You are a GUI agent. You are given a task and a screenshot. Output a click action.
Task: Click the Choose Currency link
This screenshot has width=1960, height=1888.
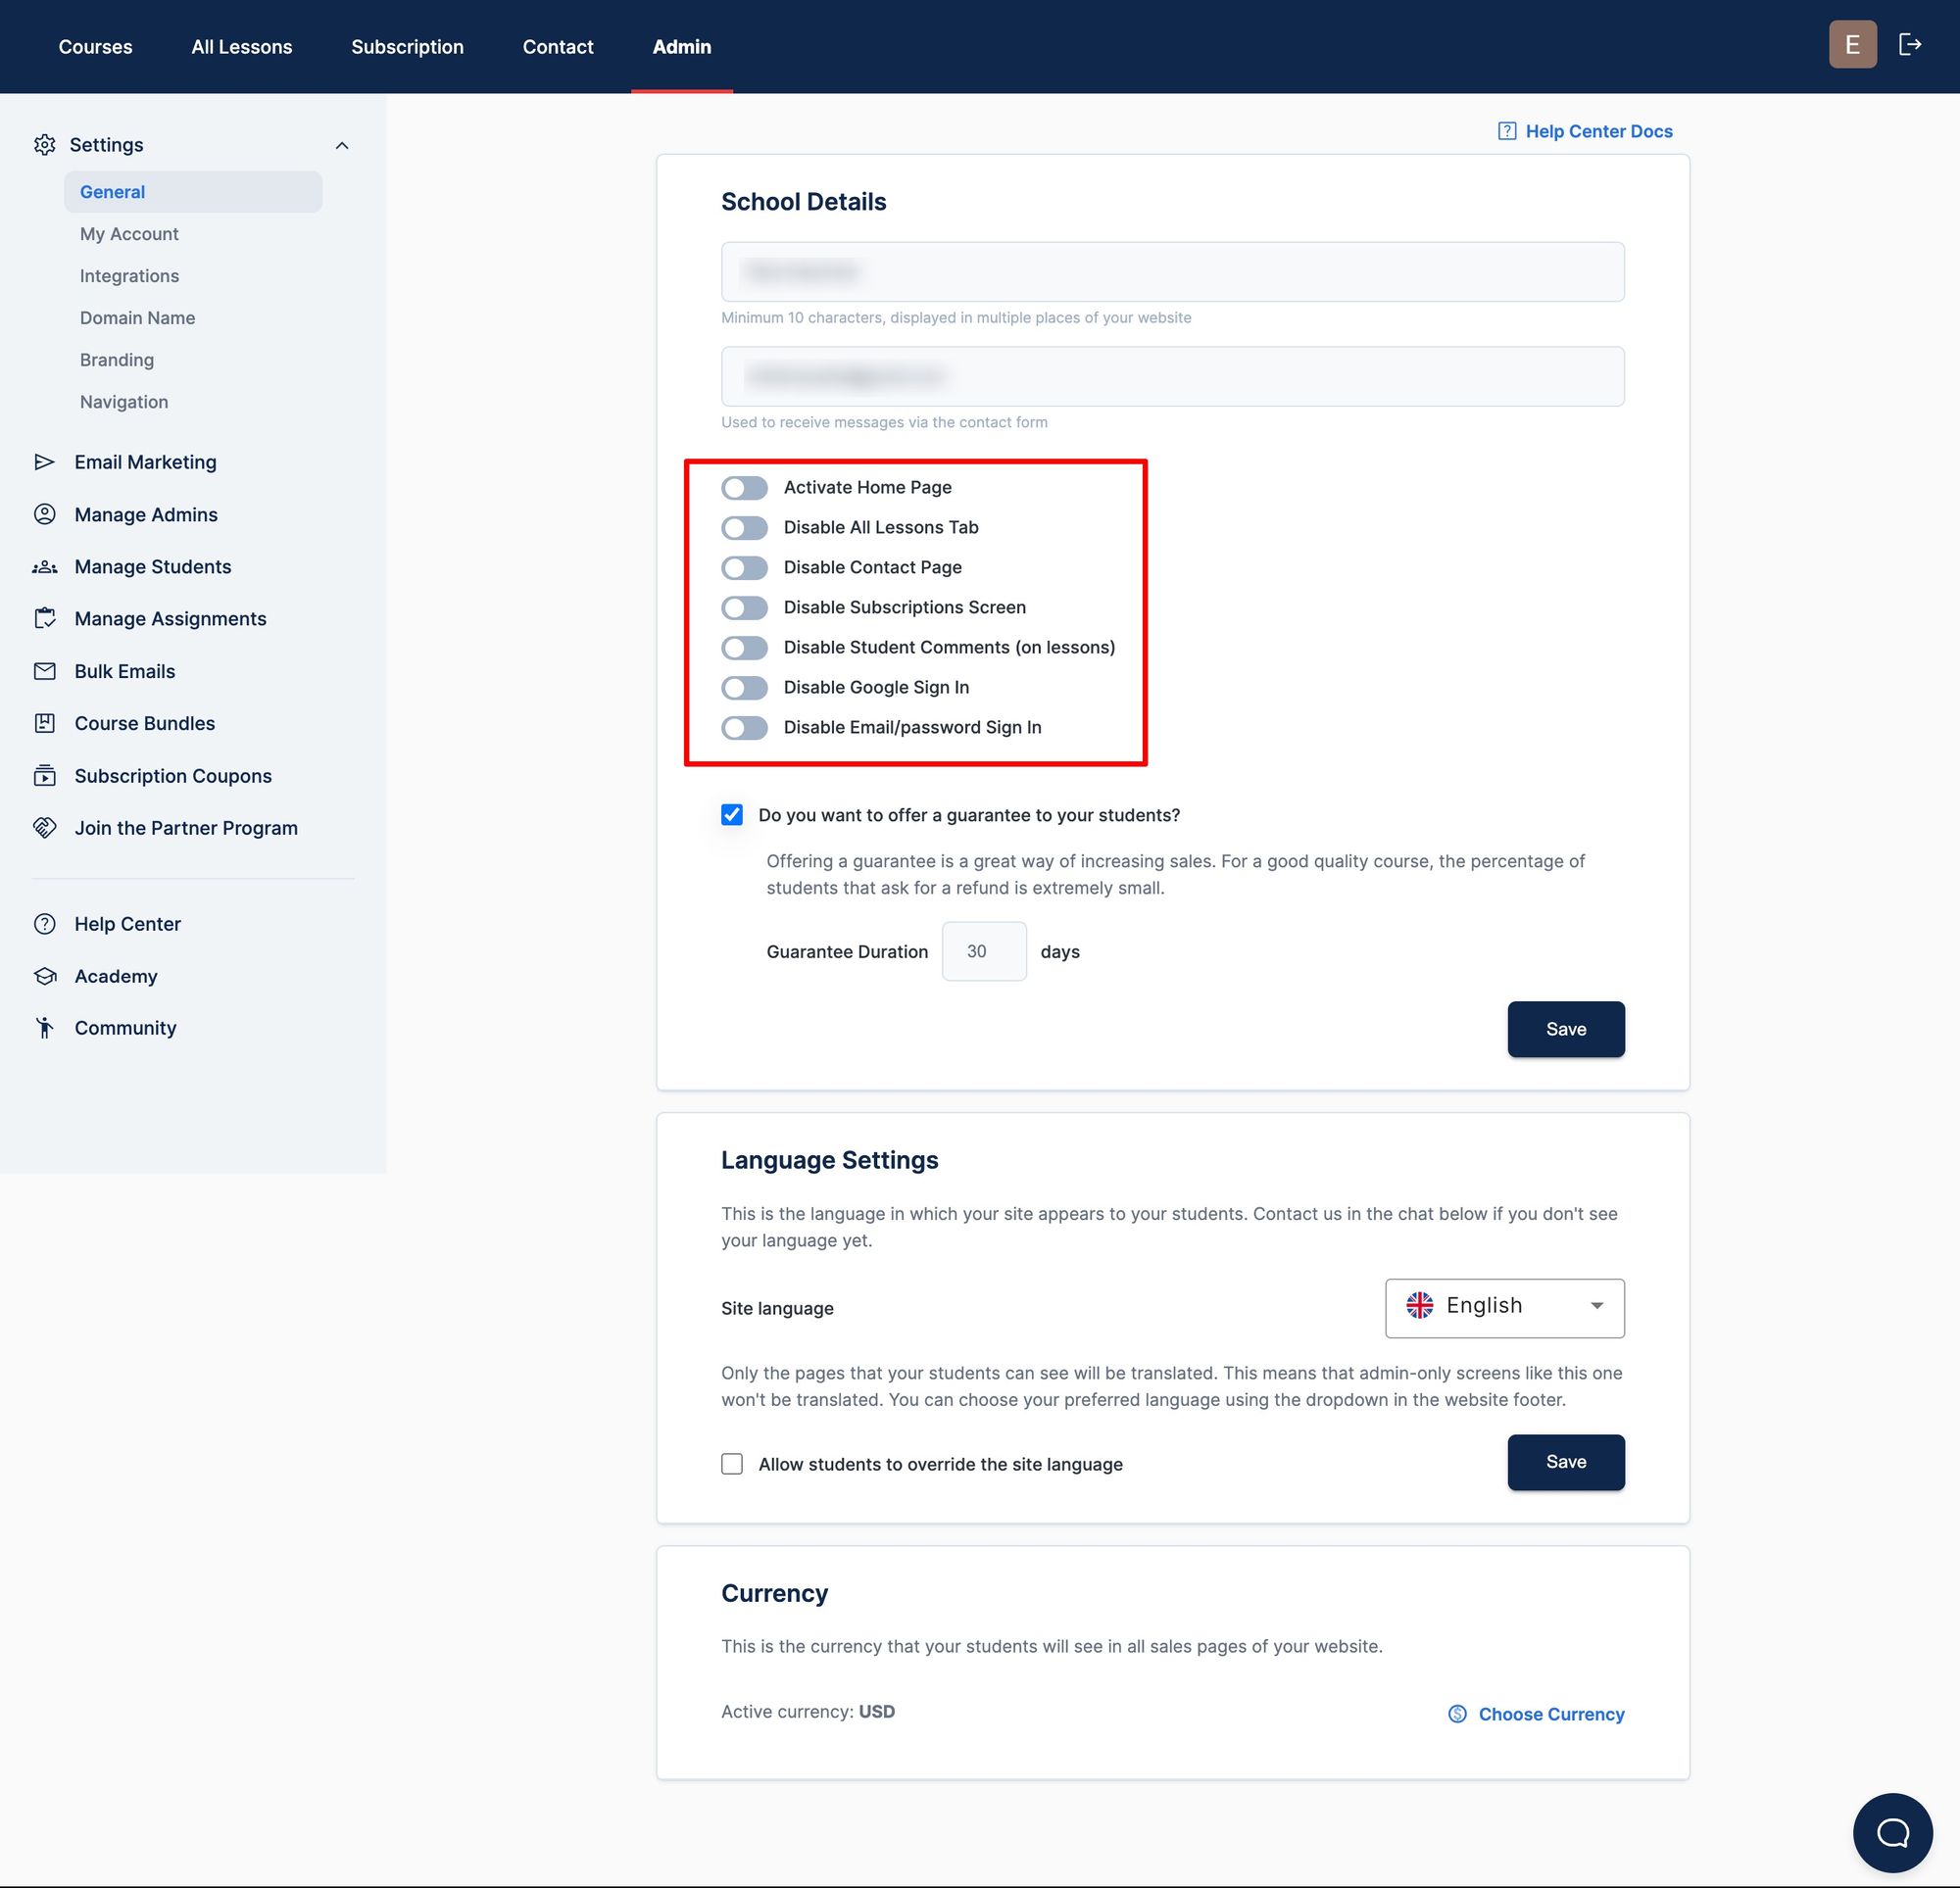1535,1713
